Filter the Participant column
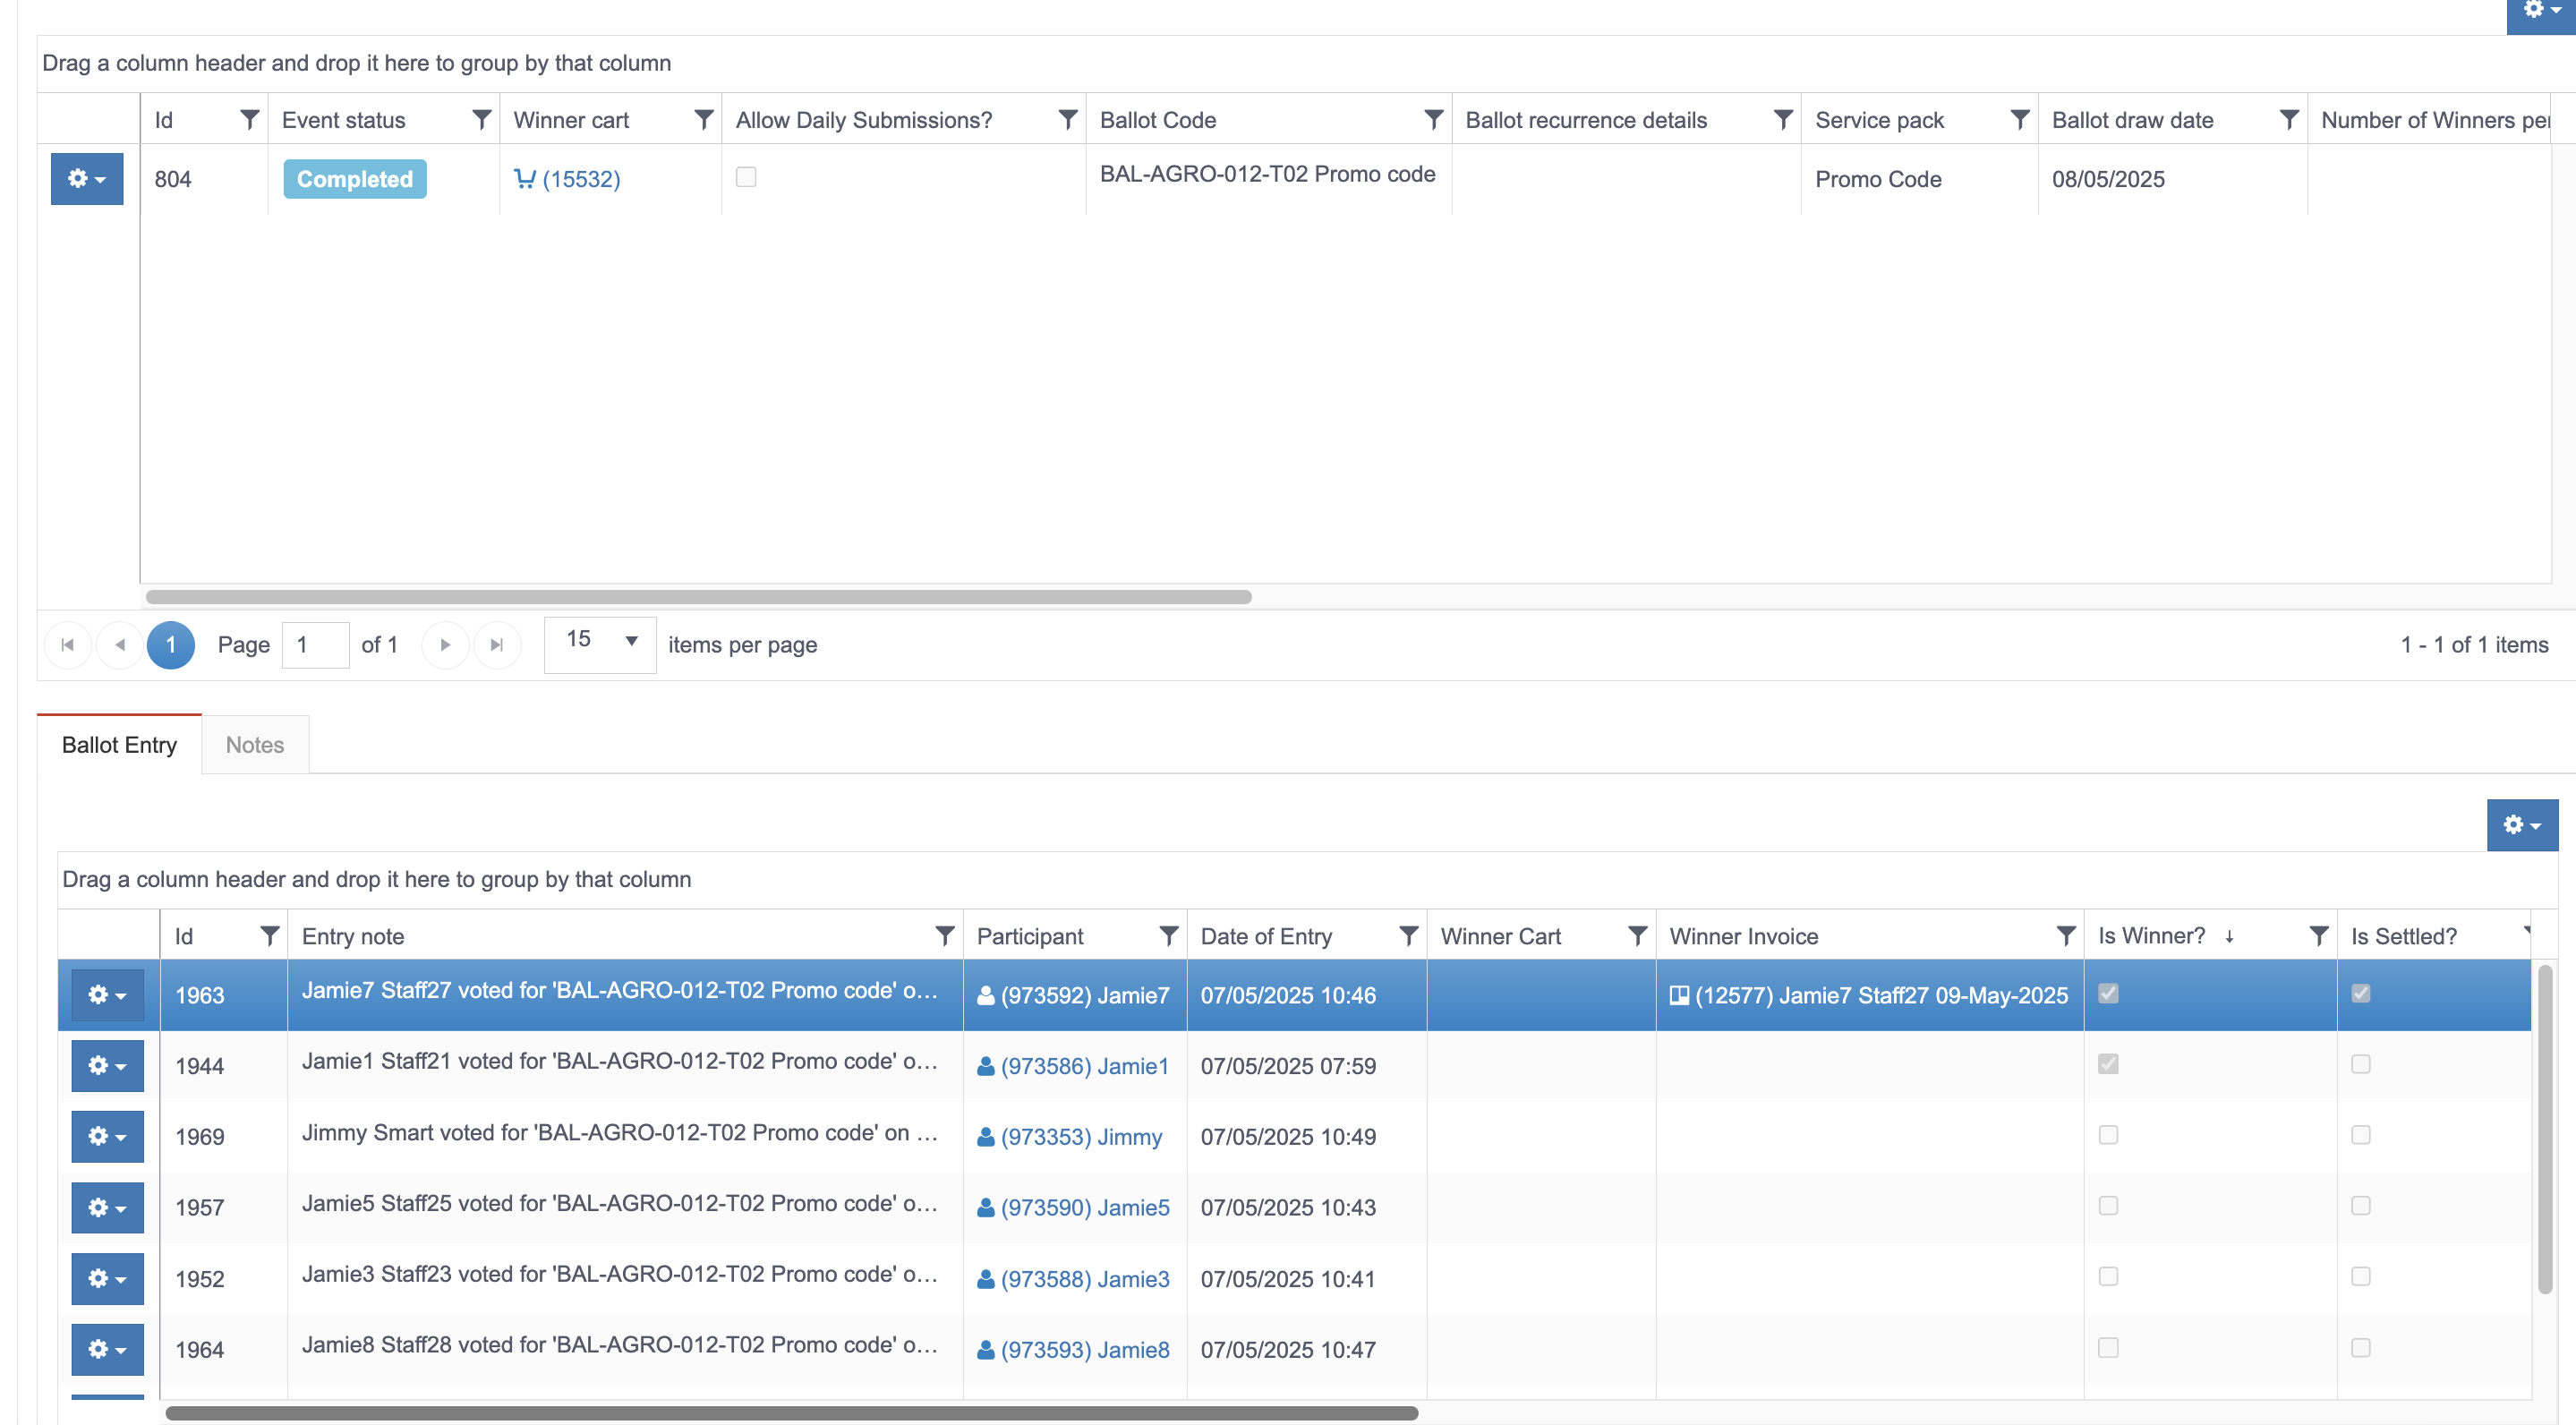The width and height of the screenshot is (2576, 1425). pyautogui.click(x=1168, y=936)
